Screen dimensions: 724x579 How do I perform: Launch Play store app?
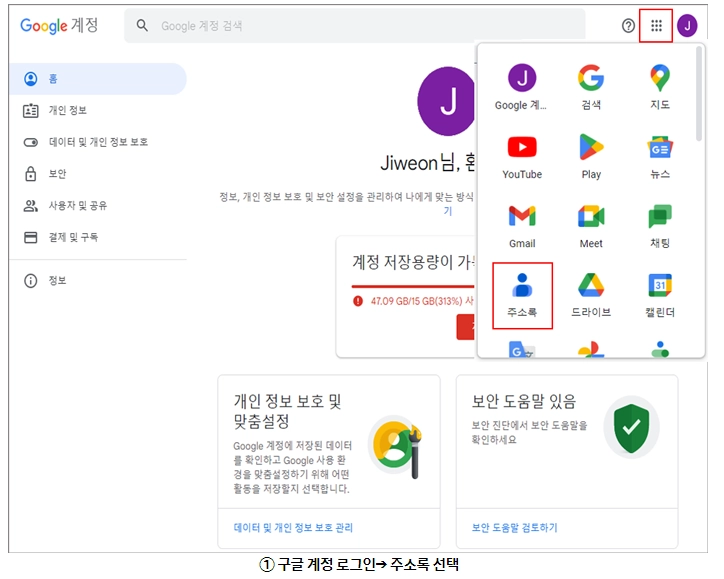tap(591, 157)
